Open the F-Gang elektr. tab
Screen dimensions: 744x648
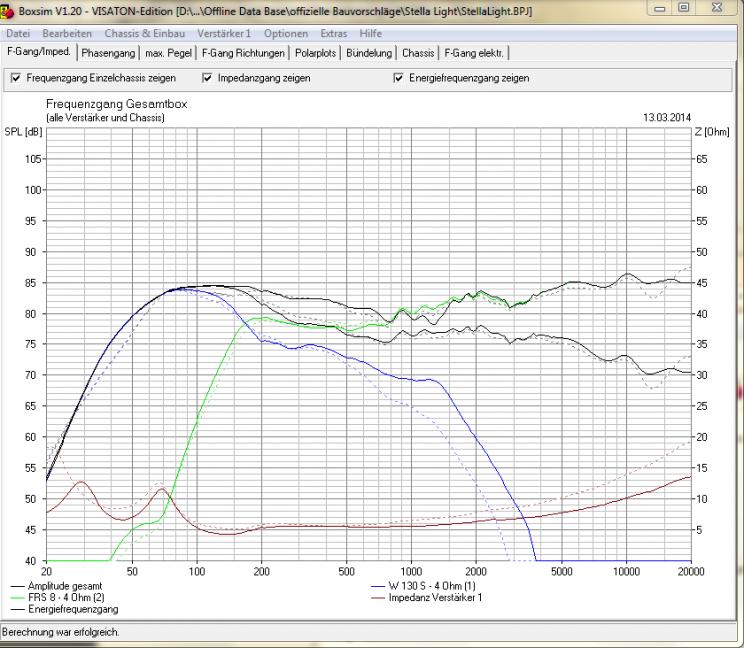pyautogui.click(x=476, y=52)
